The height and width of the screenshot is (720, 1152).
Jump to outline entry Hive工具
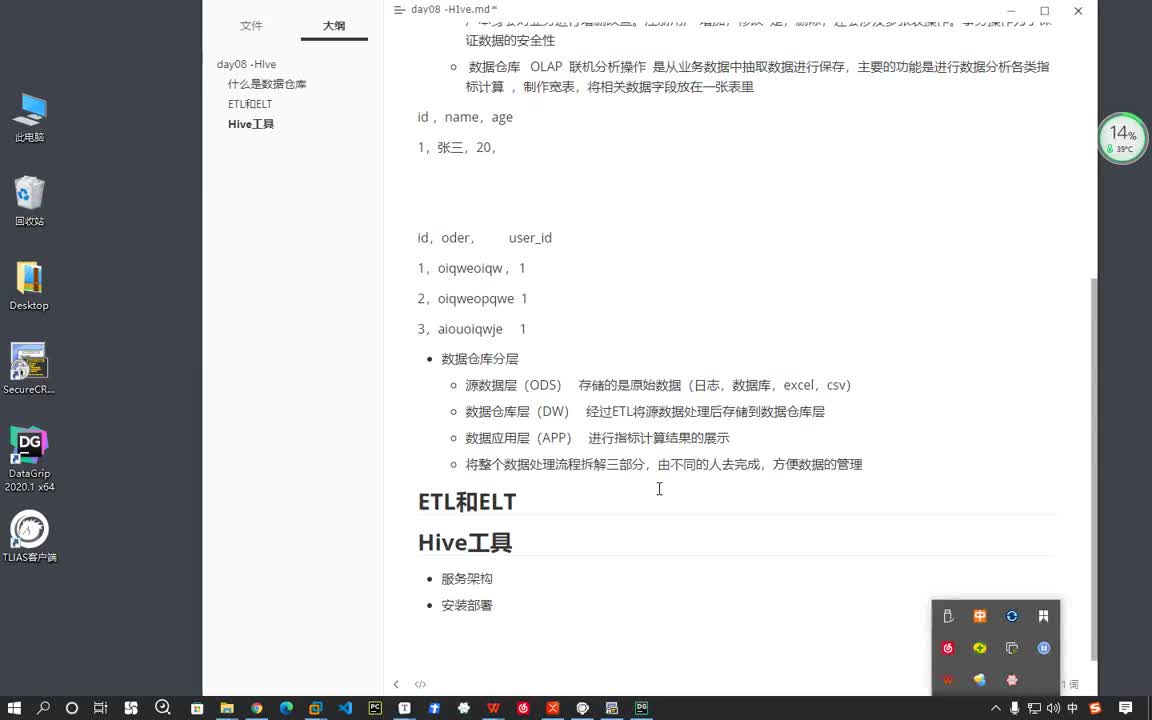251,124
